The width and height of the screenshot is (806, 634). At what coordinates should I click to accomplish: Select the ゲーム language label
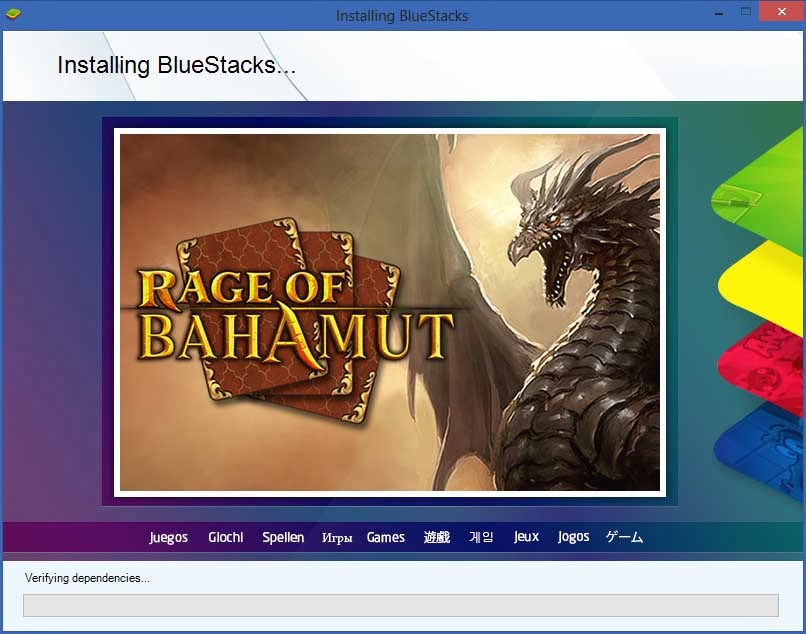[624, 537]
